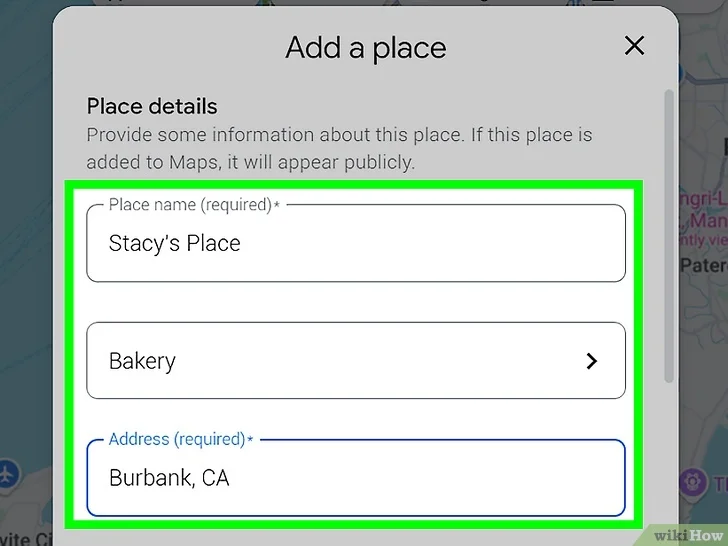Image resolution: width=728 pixels, height=546 pixels.
Task: Click the wikiHow watermark logo
Action: (x=688, y=535)
